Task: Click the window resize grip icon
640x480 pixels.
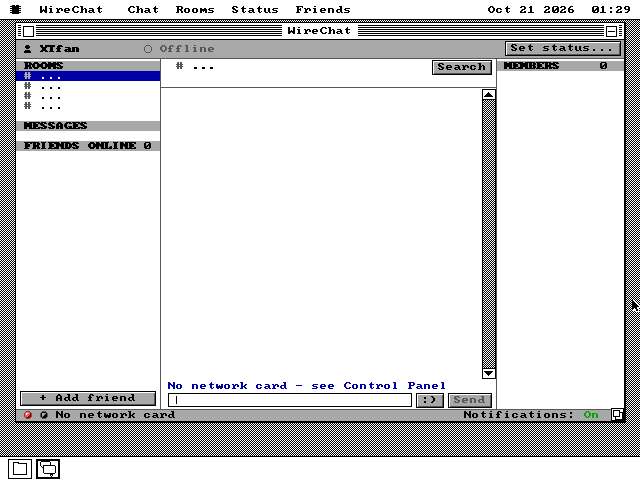Action: click(617, 415)
